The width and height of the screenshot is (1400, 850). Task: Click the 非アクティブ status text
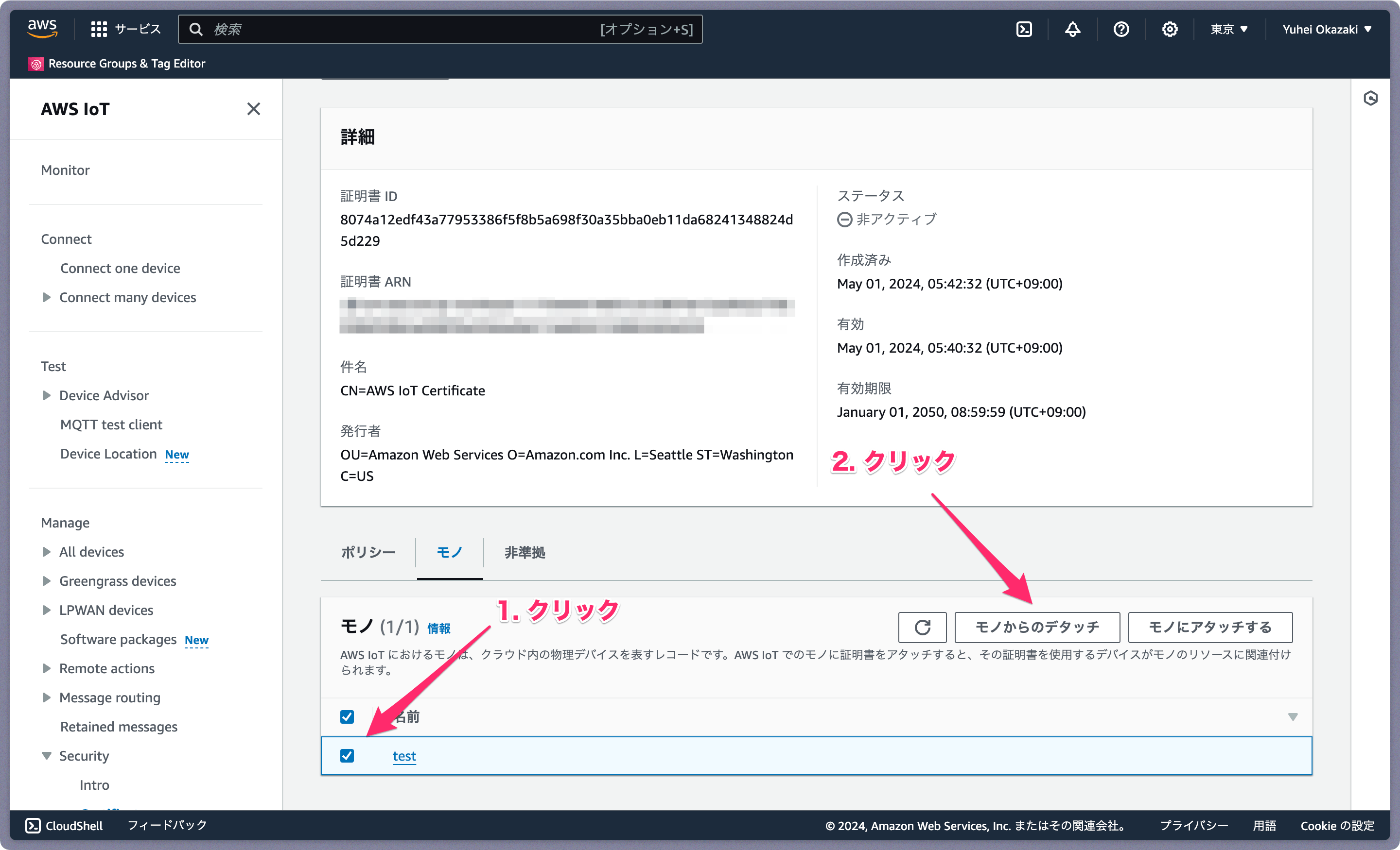[x=896, y=219]
